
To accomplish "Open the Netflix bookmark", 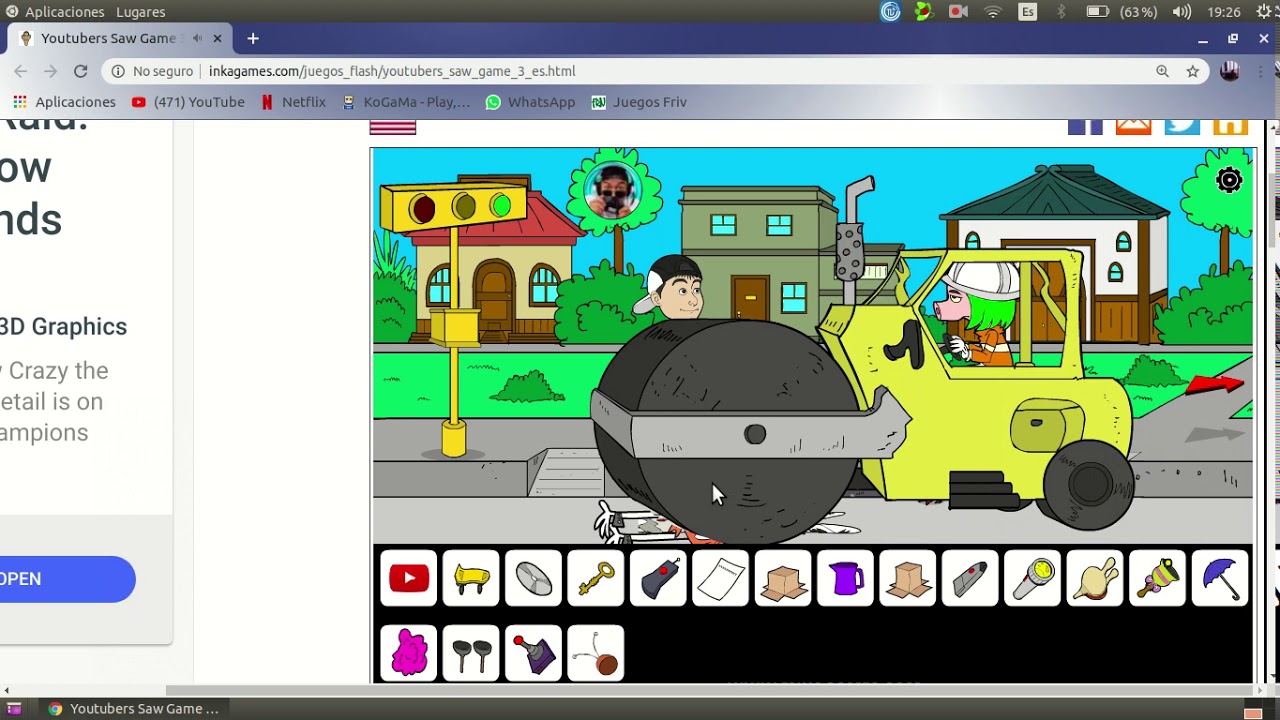I will click(x=294, y=102).
